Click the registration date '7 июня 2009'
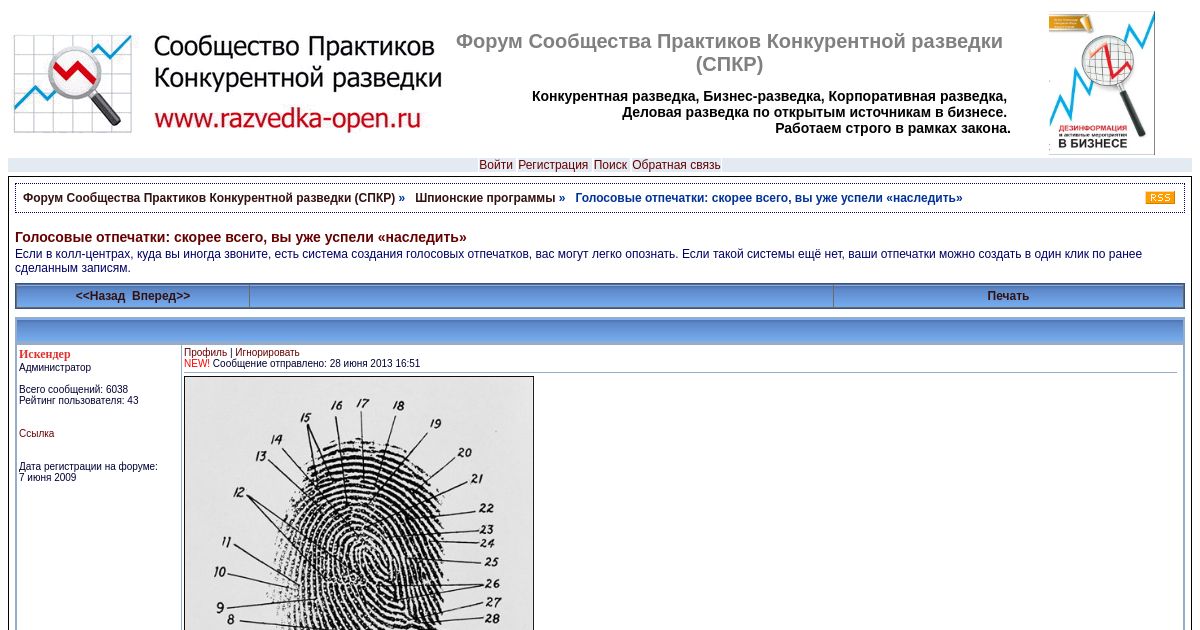The width and height of the screenshot is (1200, 630). [48, 477]
